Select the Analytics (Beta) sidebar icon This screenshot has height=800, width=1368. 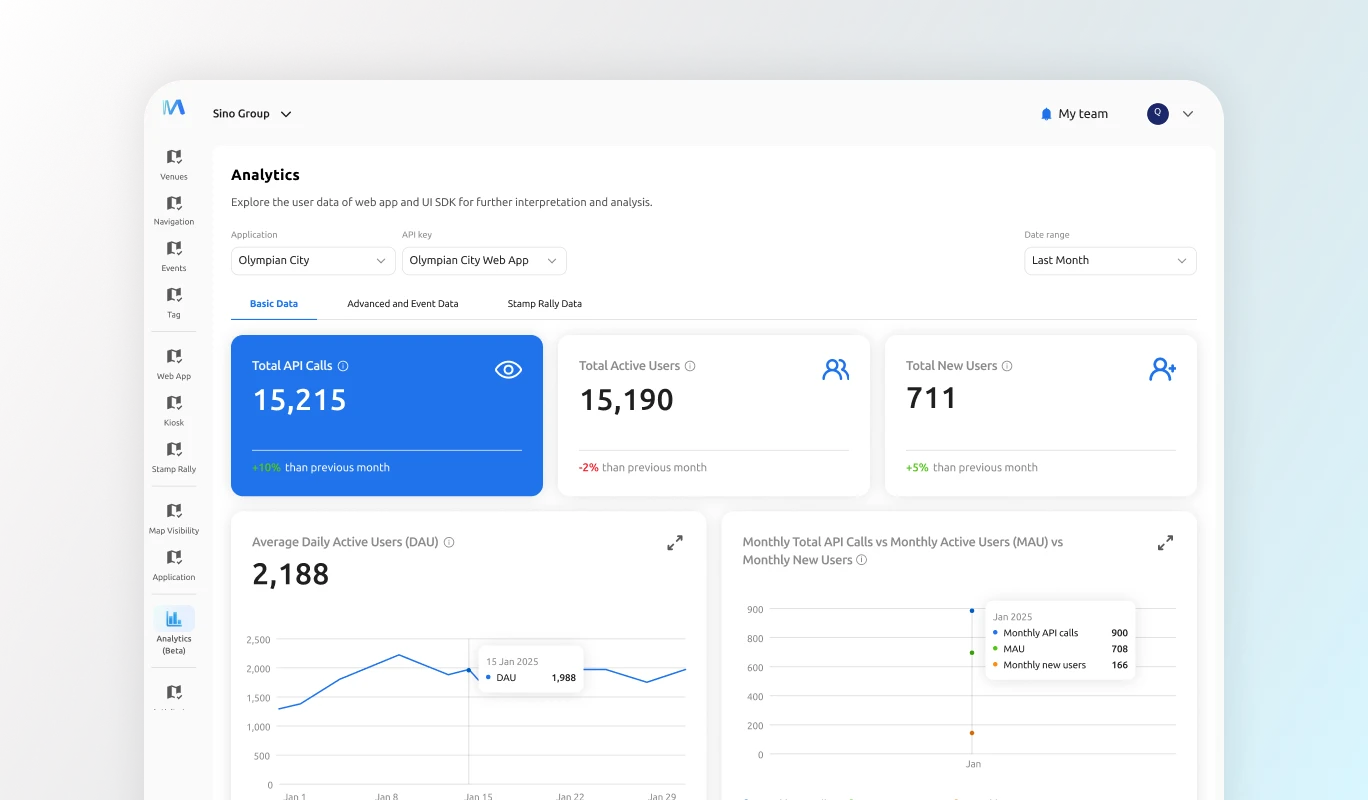coord(174,619)
